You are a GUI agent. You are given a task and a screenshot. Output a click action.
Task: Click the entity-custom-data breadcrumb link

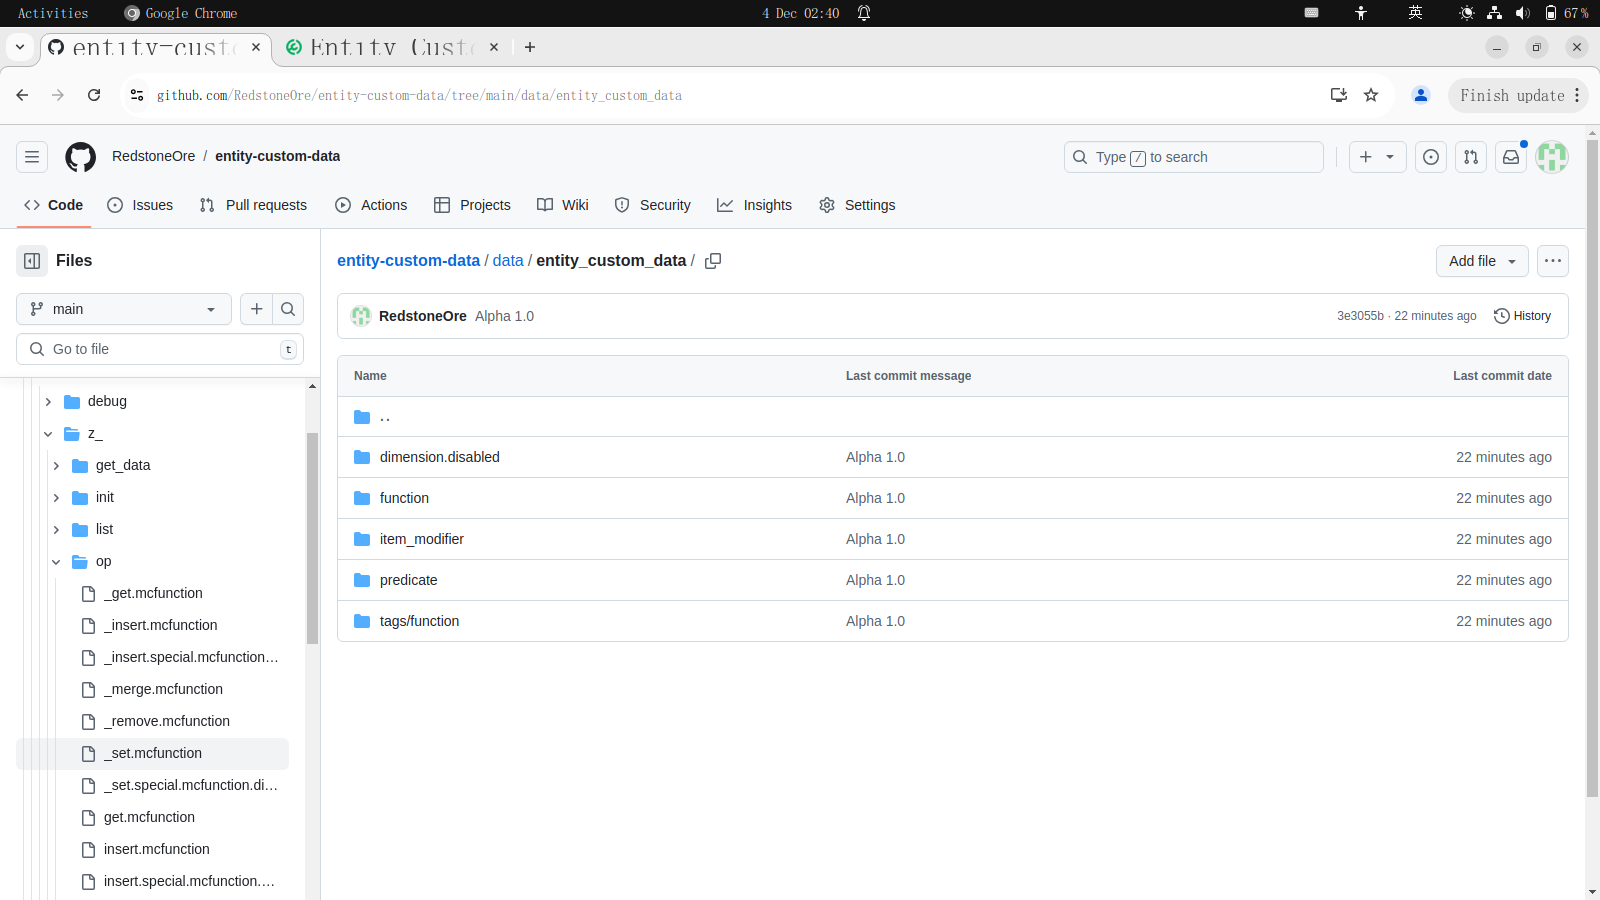point(408,261)
